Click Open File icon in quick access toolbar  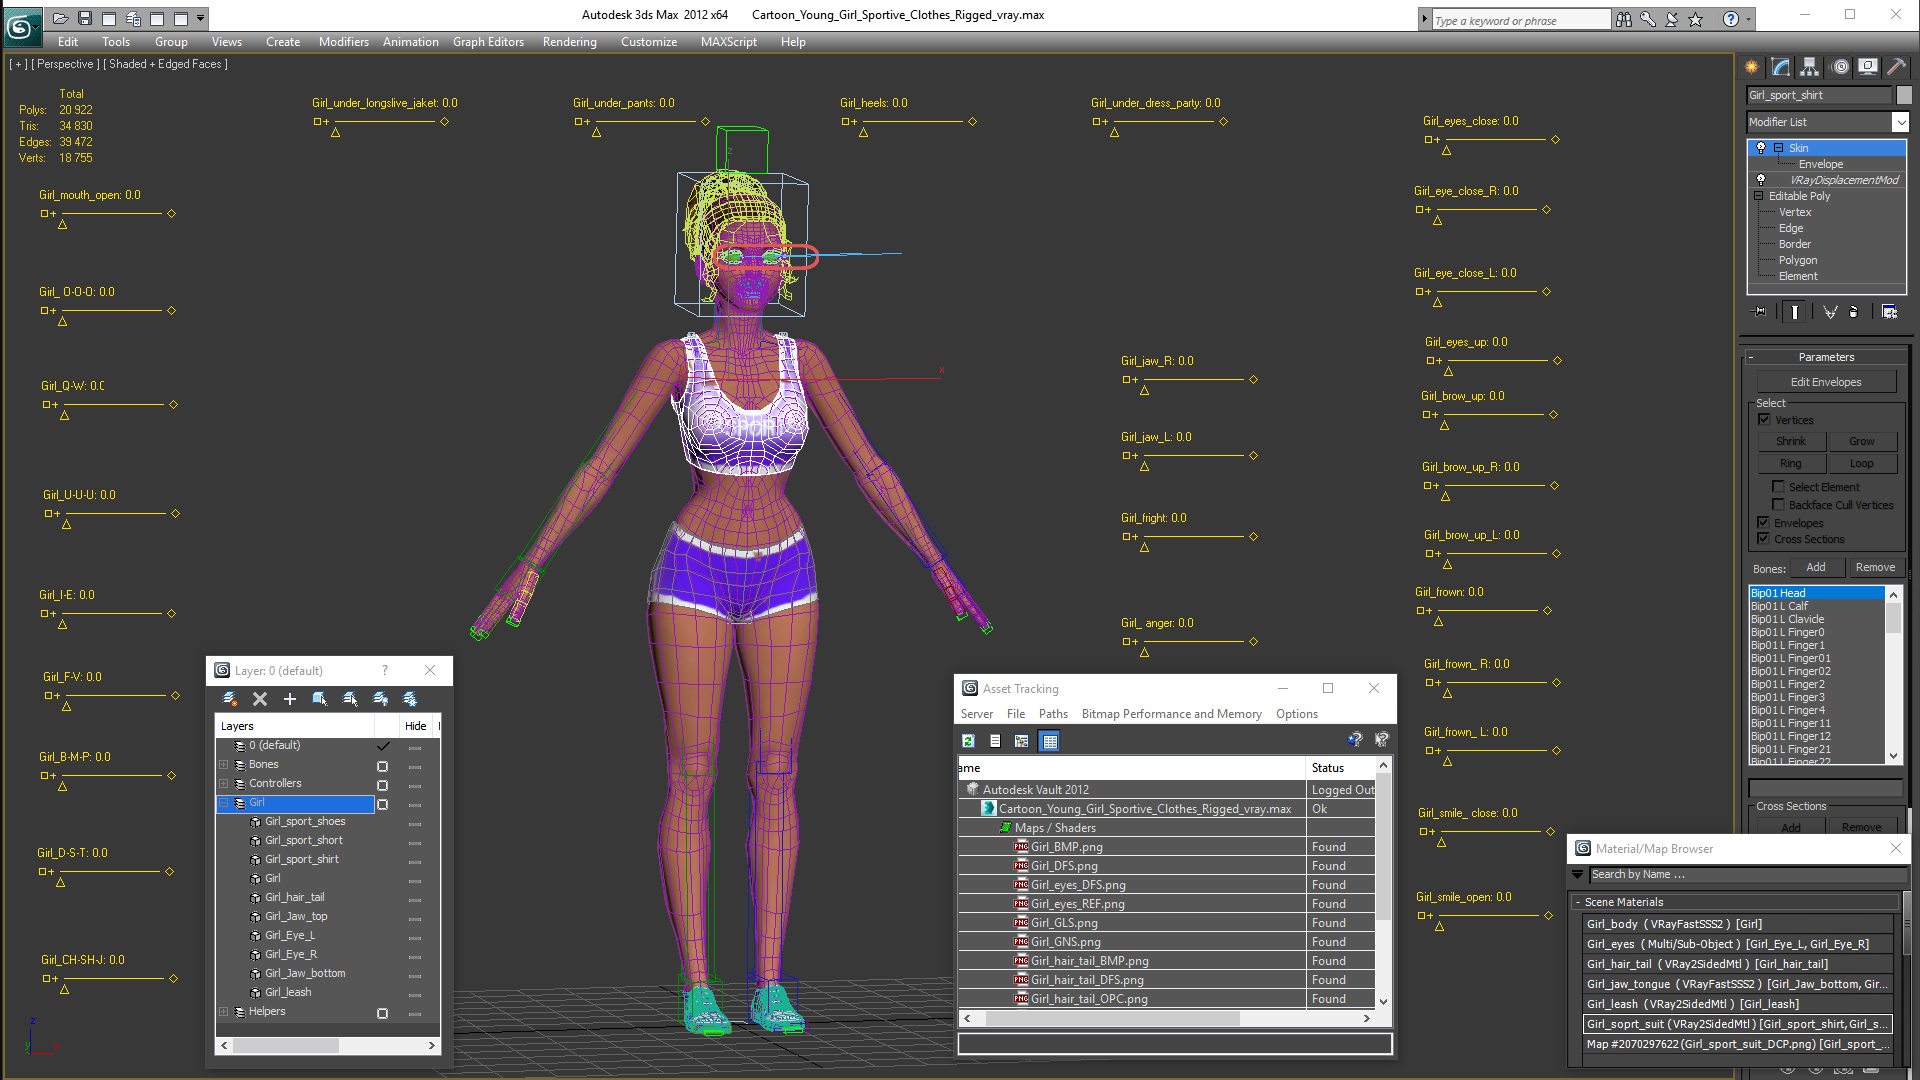(61, 18)
